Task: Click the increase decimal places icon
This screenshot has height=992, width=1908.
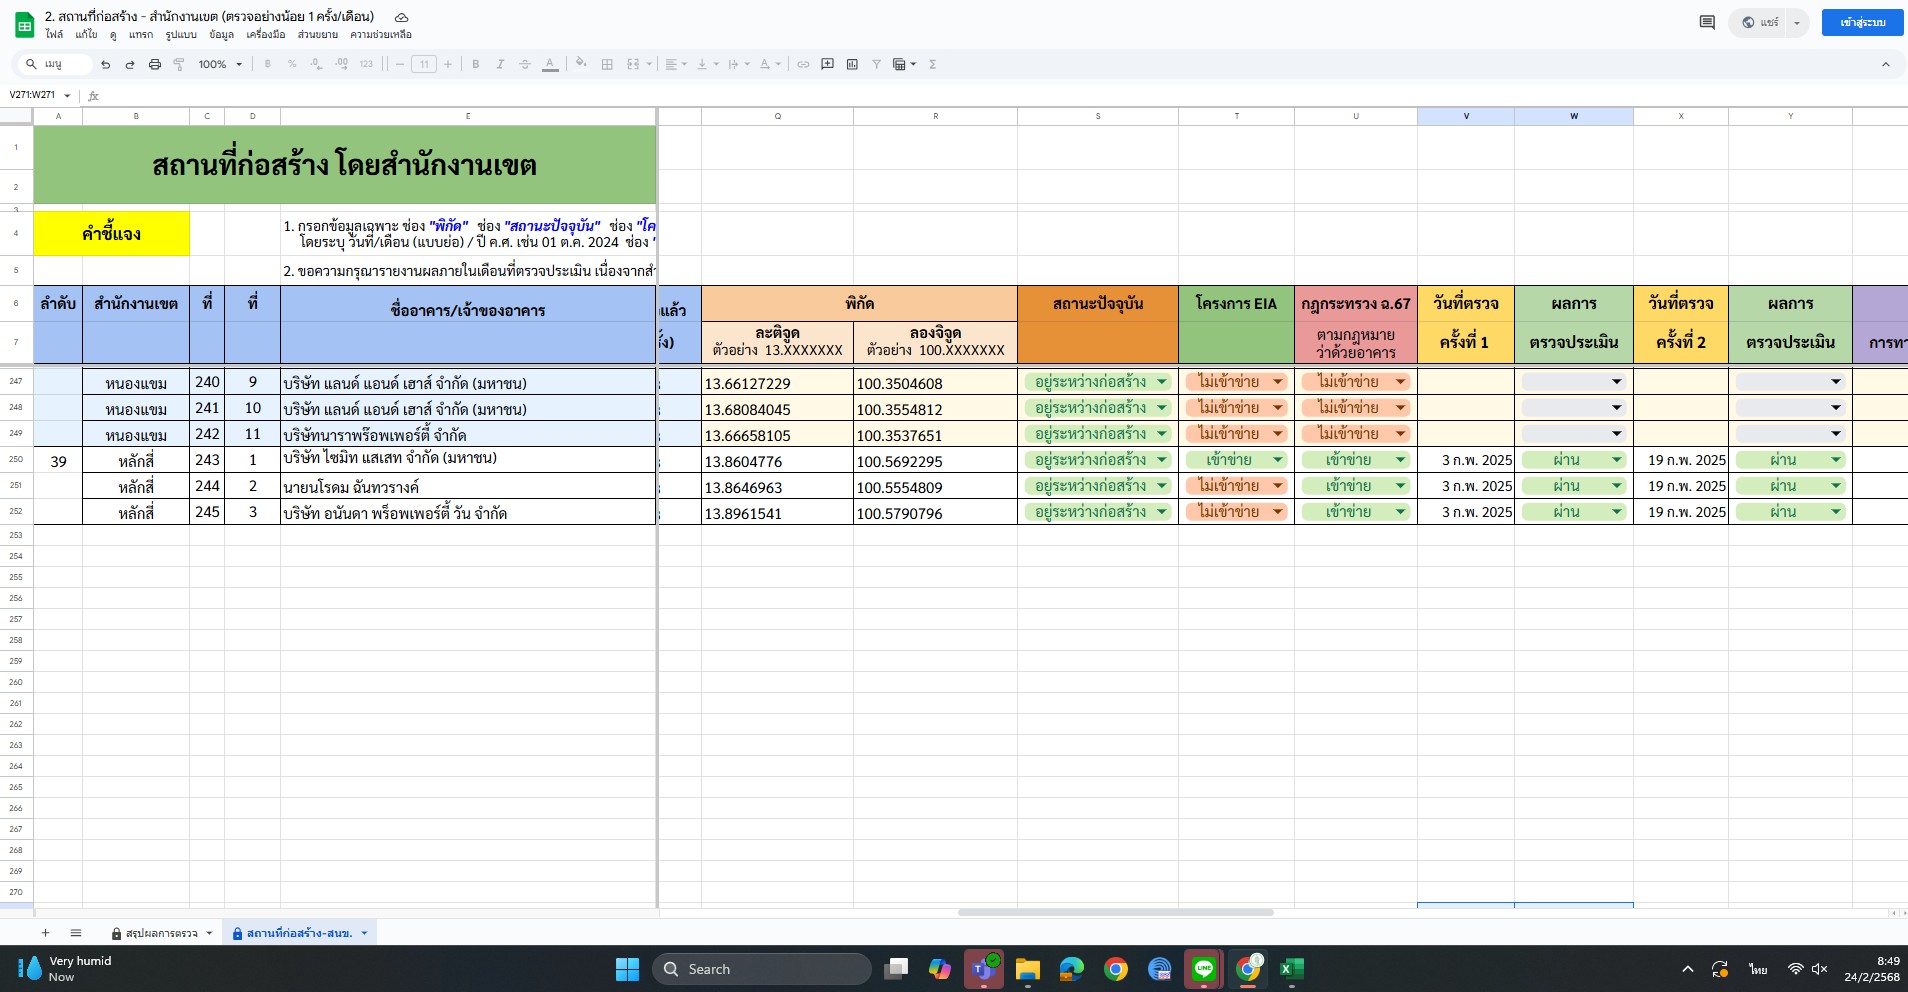Action: tap(342, 64)
